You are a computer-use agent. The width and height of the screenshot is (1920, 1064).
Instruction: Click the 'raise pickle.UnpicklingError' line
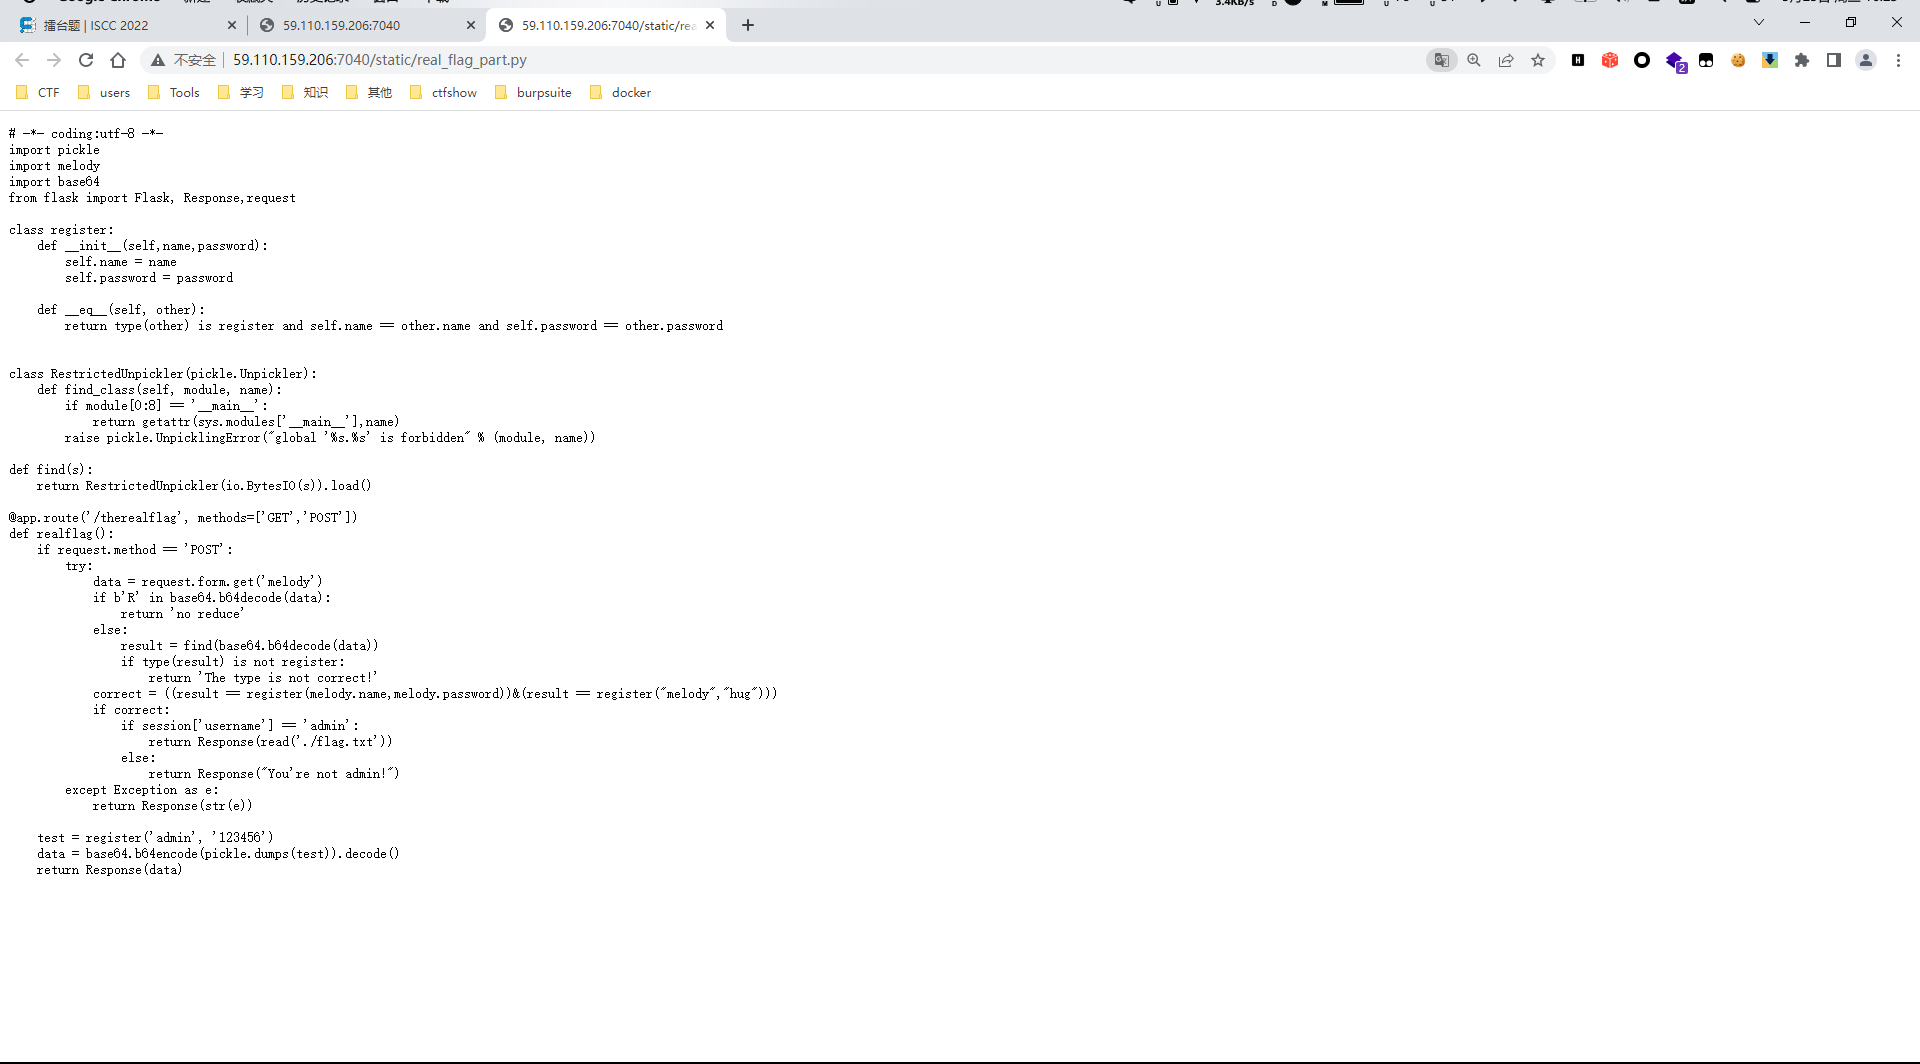coord(330,438)
